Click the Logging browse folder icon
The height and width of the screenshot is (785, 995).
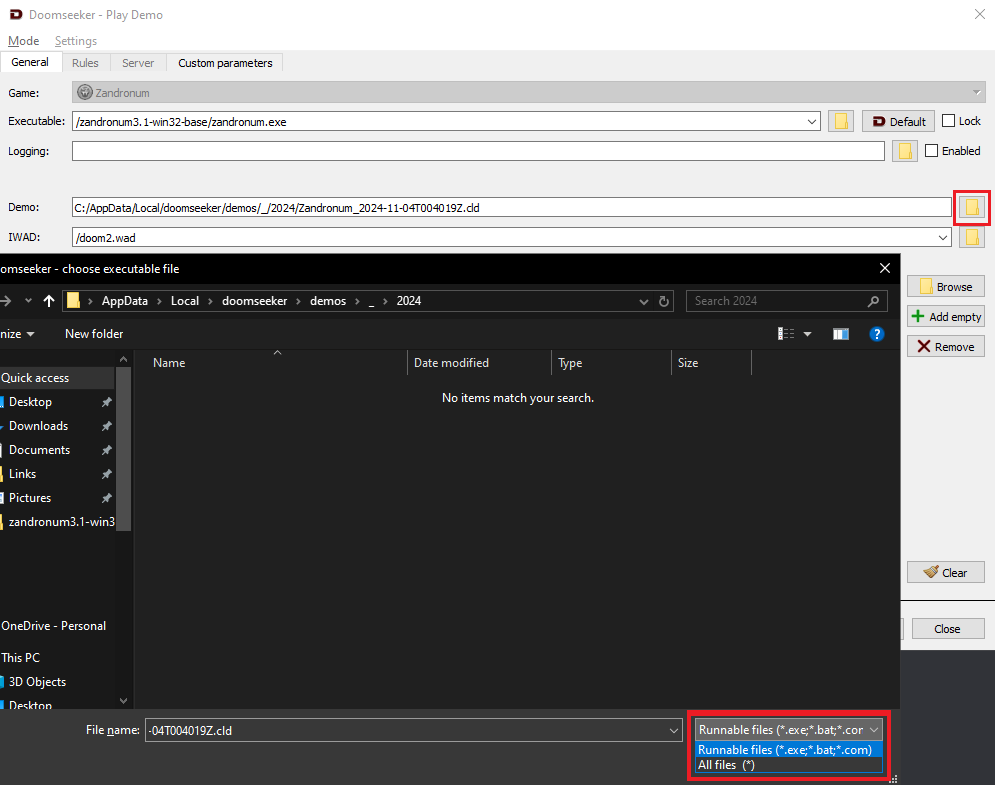point(905,151)
